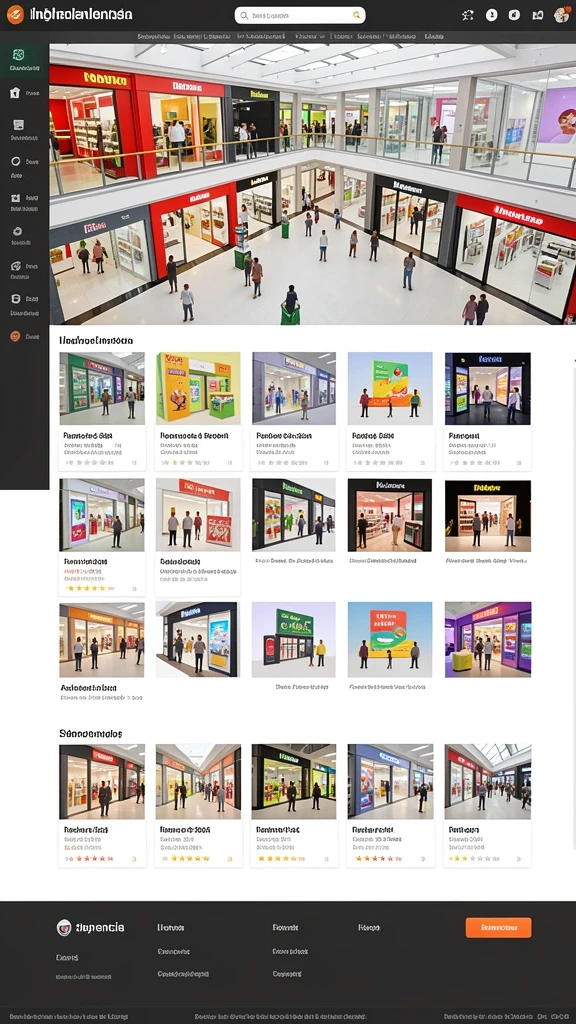Click the orange button in footer
The width and height of the screenshot is (576, 1024).
point(498,927)
